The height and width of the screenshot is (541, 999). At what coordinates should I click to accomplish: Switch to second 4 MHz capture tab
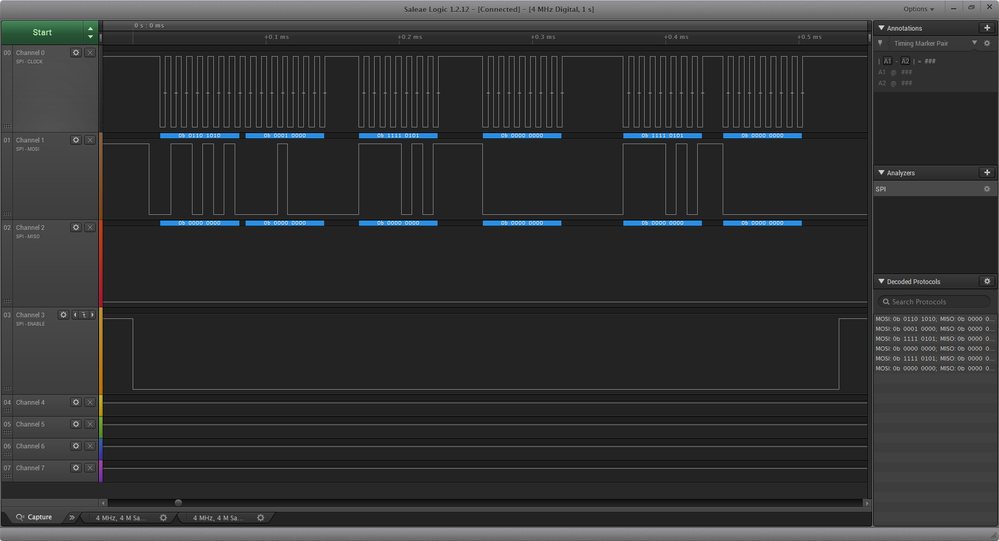(217, 518)
